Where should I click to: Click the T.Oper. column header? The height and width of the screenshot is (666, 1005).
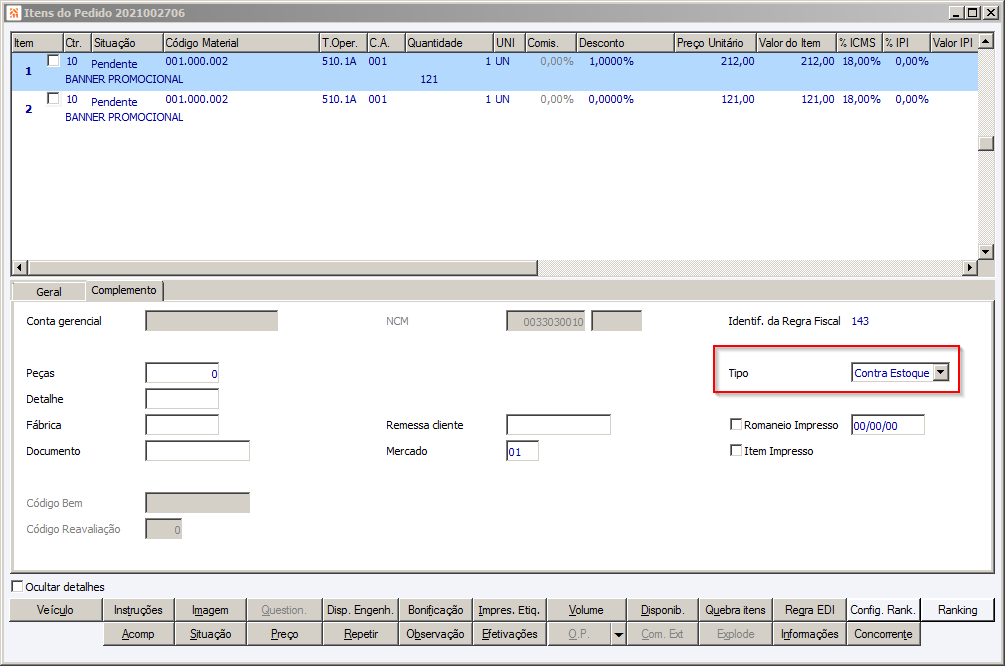pos(343,42)
